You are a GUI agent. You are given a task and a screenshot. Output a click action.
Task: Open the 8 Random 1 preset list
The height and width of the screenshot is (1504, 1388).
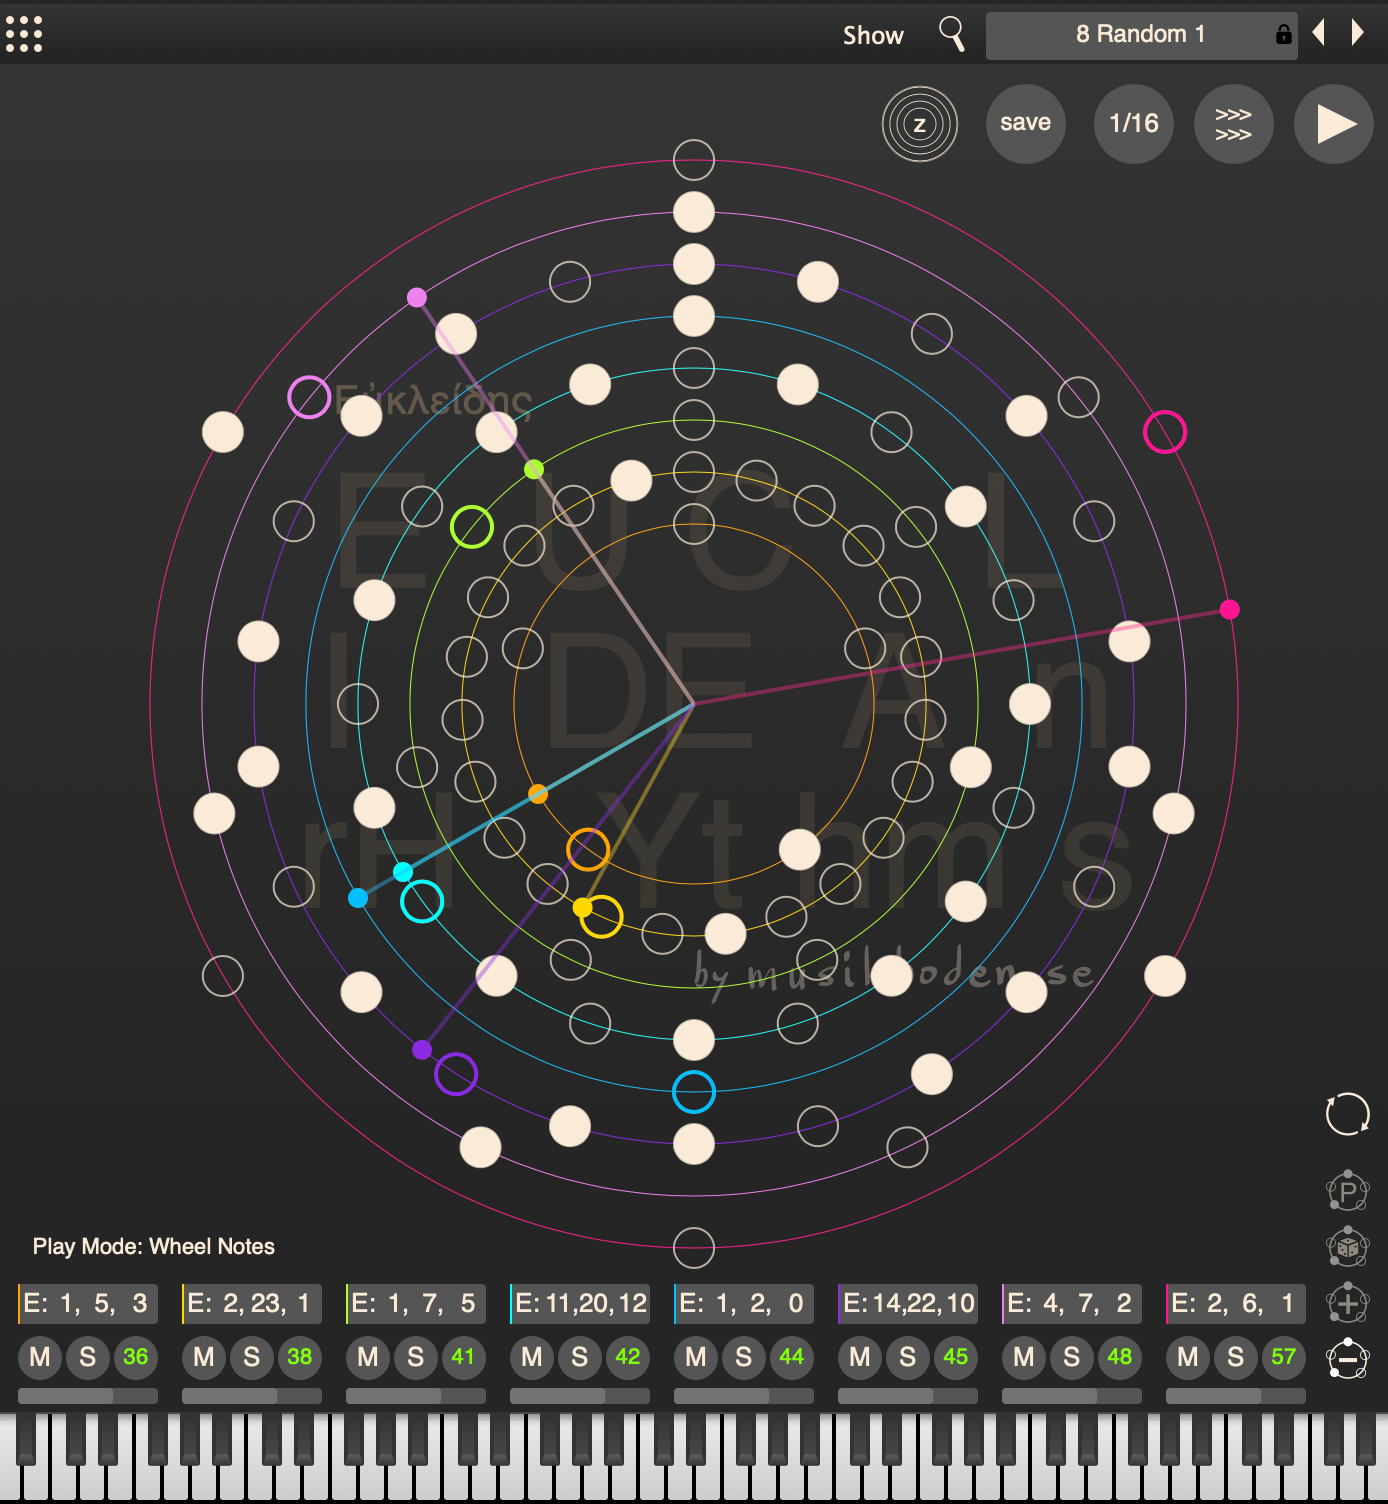pos(1140,35)
